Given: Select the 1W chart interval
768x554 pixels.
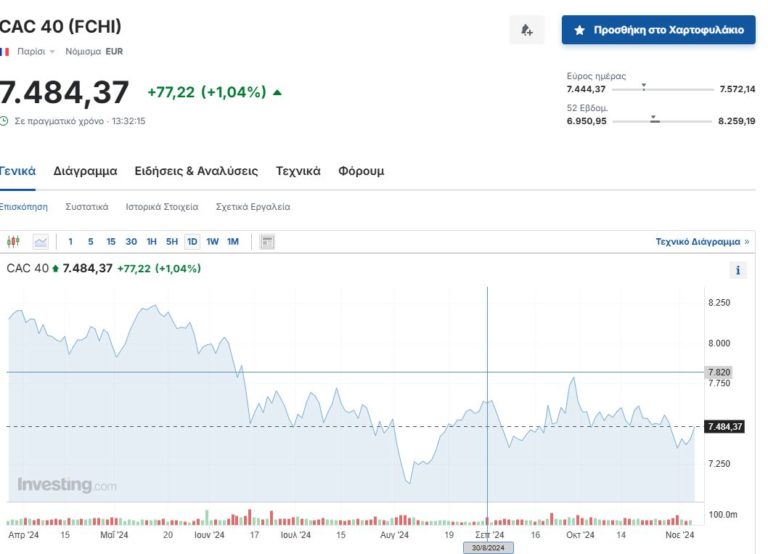Looking at the screenshot, I should click(x=212, y=241).
